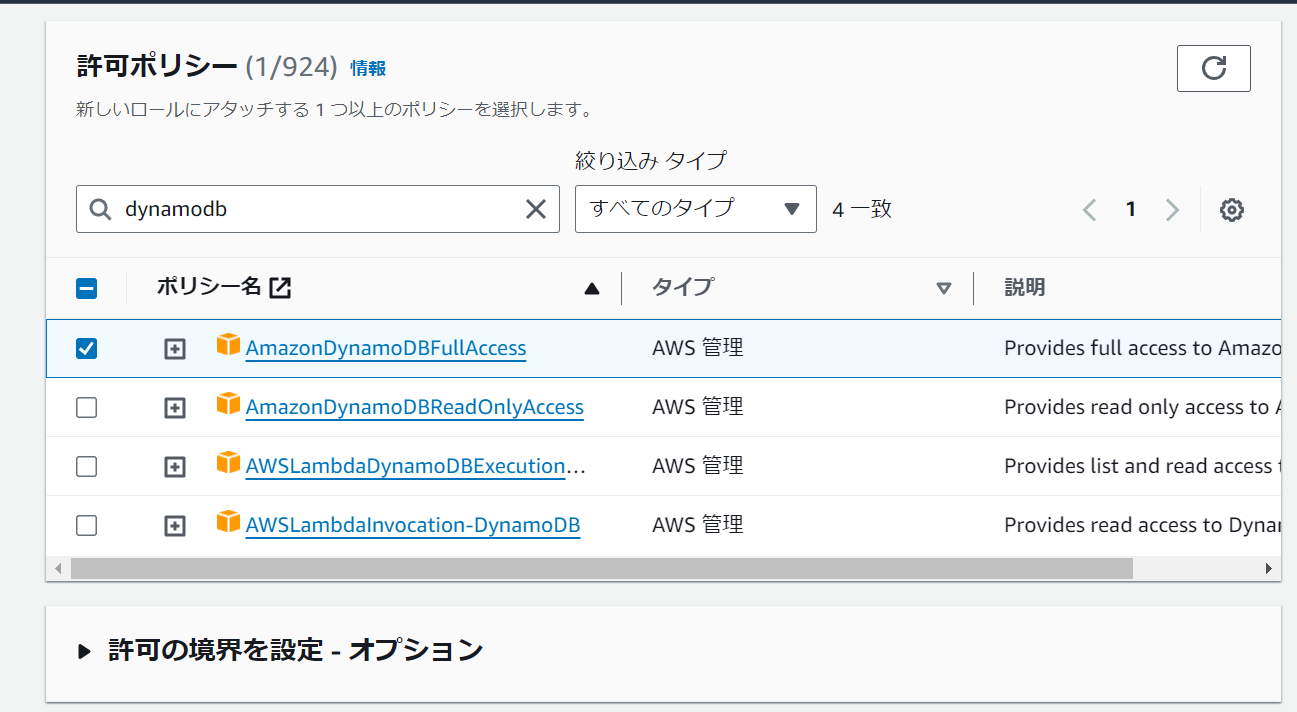The image size is (1297, 712).
Task: Click AWS 管理 in AWSLambdaInvocation-DynamoDB row
Action: coord(698,525)
